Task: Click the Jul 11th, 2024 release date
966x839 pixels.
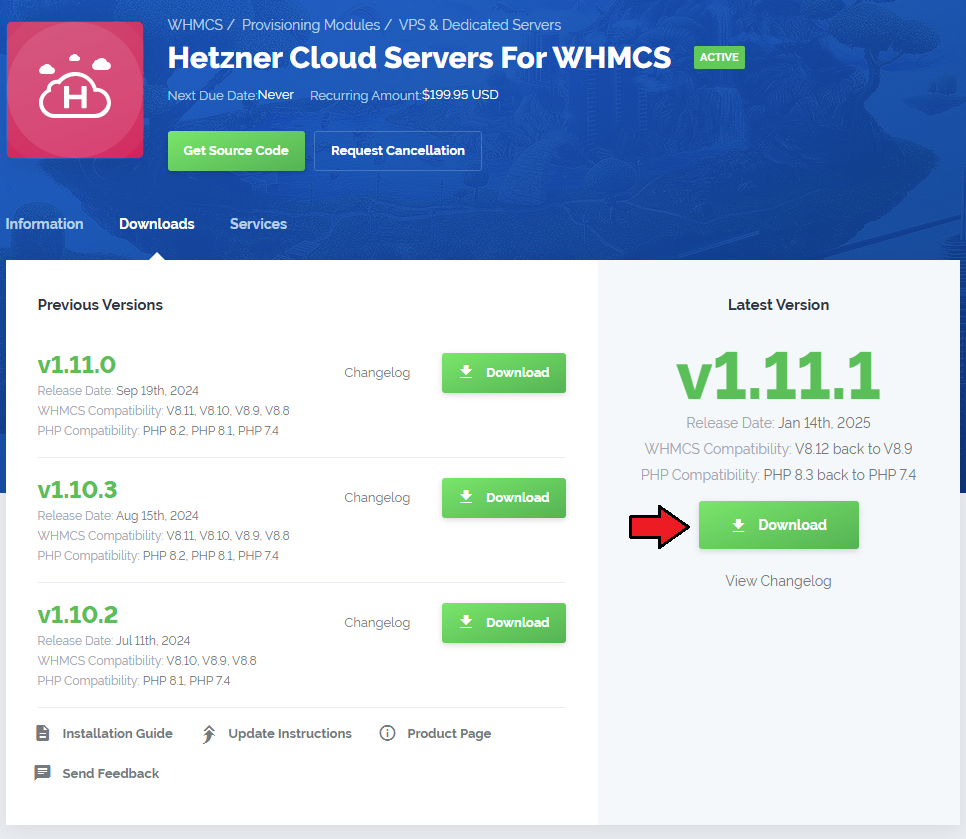Action: coord(153,641)
